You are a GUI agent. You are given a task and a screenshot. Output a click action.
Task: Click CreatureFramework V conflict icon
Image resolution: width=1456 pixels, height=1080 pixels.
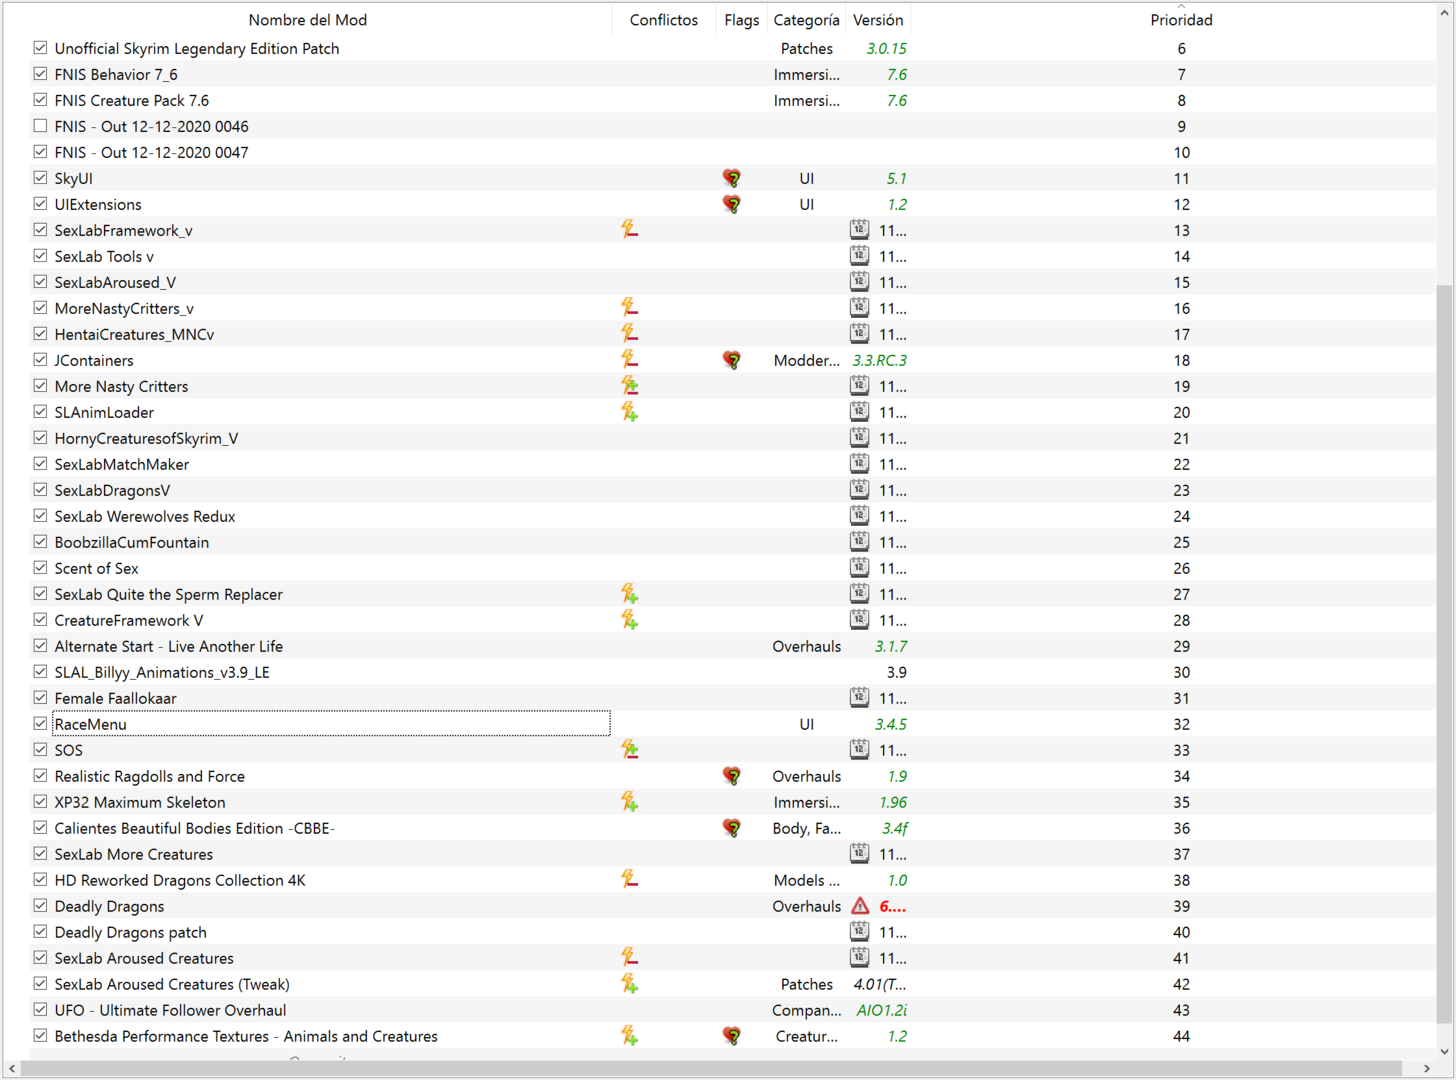[629, 620]
